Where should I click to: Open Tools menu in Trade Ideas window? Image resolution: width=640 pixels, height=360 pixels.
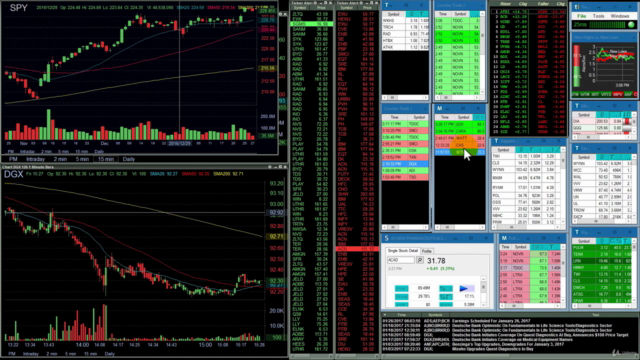pos(598,16)
